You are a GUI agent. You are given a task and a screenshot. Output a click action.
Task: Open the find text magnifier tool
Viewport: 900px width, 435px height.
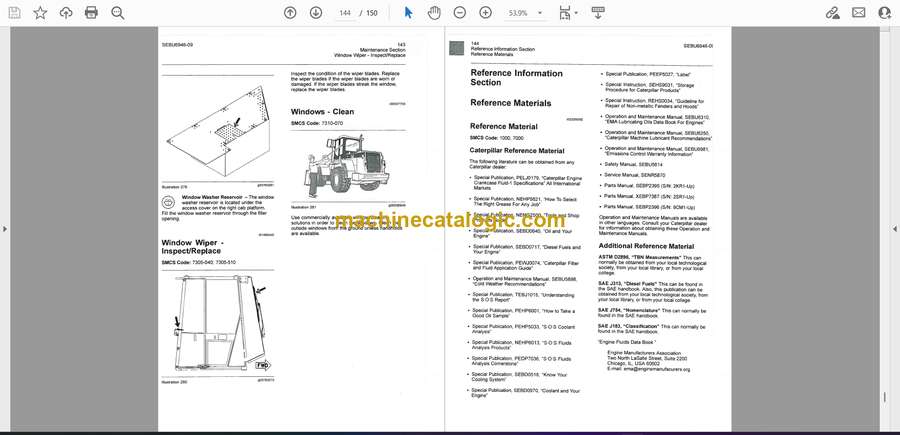click(118, 13)
